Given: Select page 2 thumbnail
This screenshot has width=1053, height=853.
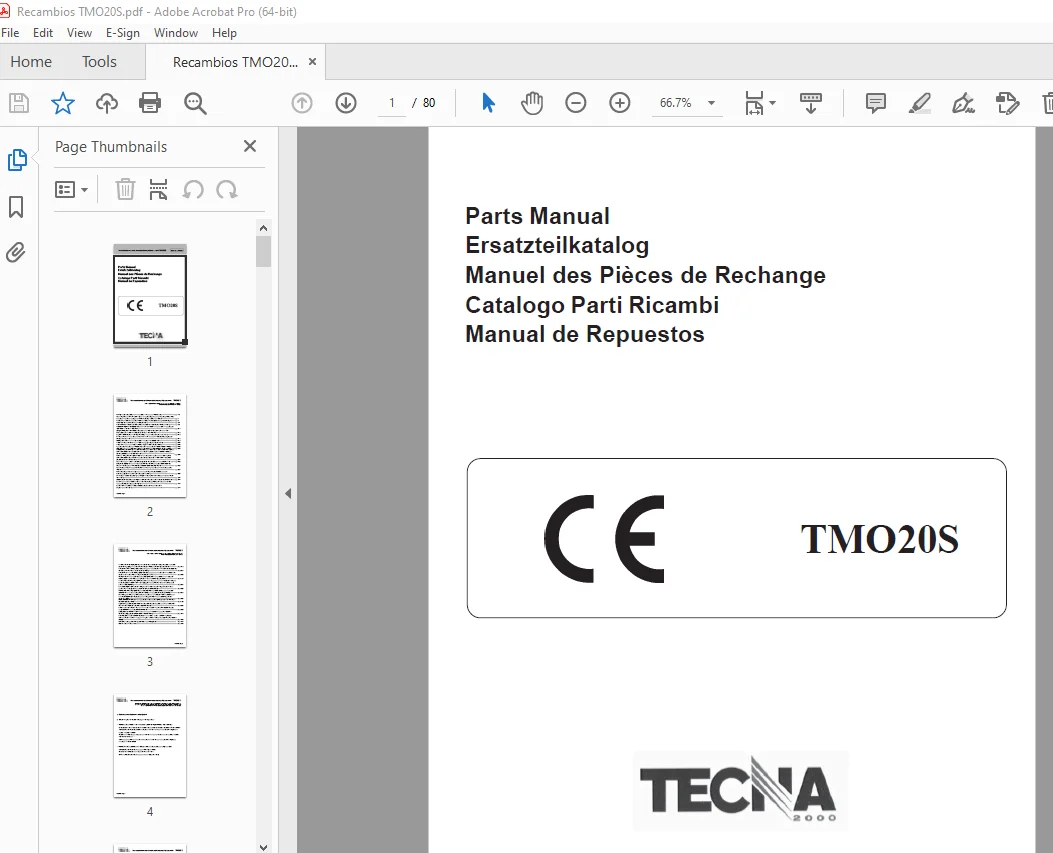Looking at the screenshot, I should pos(150,446).
